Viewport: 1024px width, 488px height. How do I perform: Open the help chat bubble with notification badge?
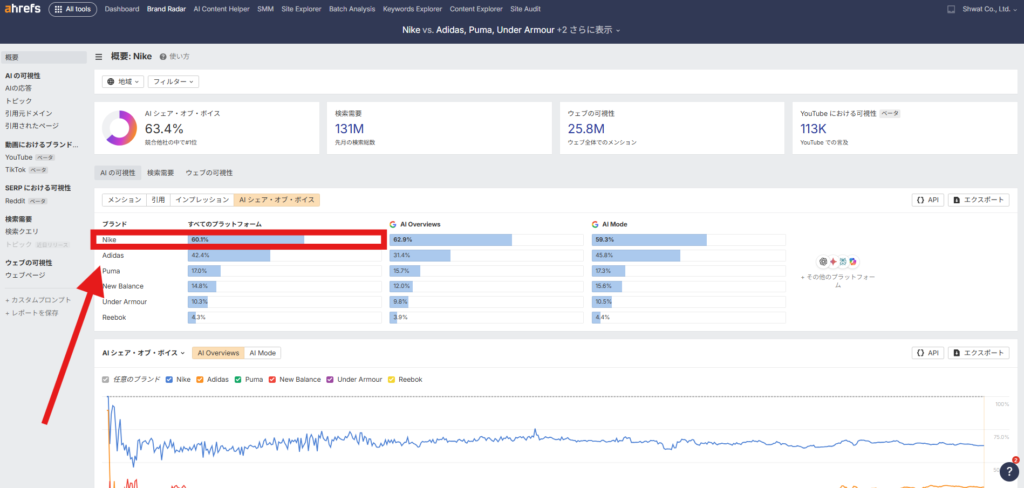point(1009,472)
